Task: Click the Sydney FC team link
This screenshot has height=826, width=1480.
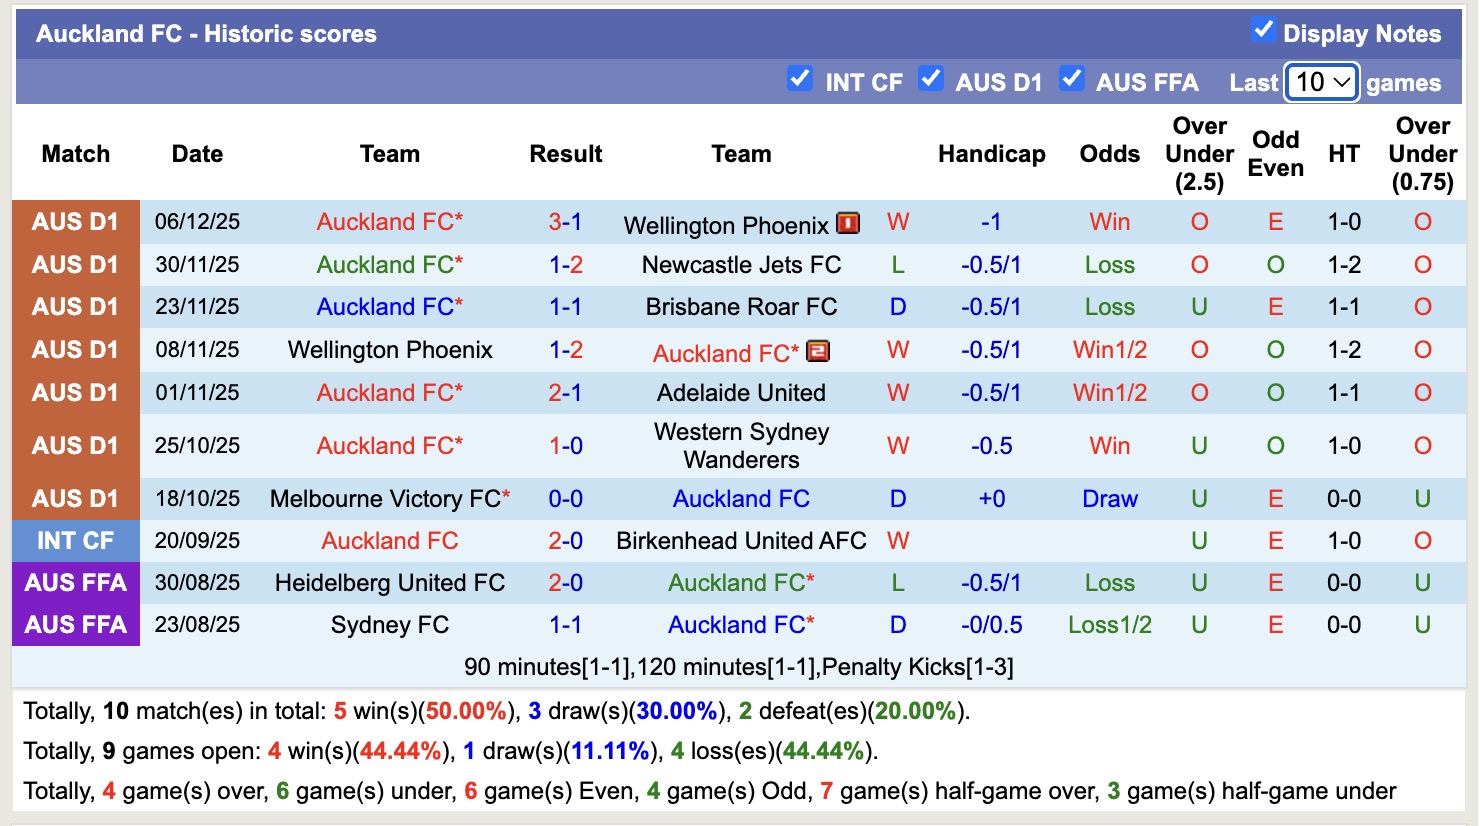Action: click(390, 624)
